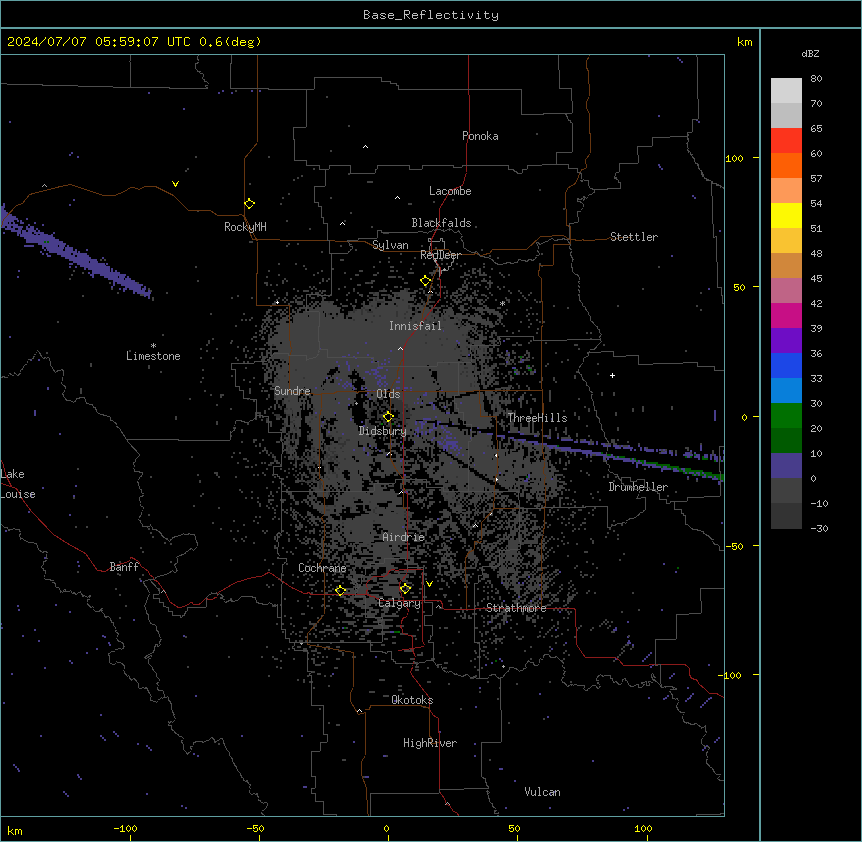Click the Ponoka city label
This screenshot has width=862, height=842.
click(480, 136)
